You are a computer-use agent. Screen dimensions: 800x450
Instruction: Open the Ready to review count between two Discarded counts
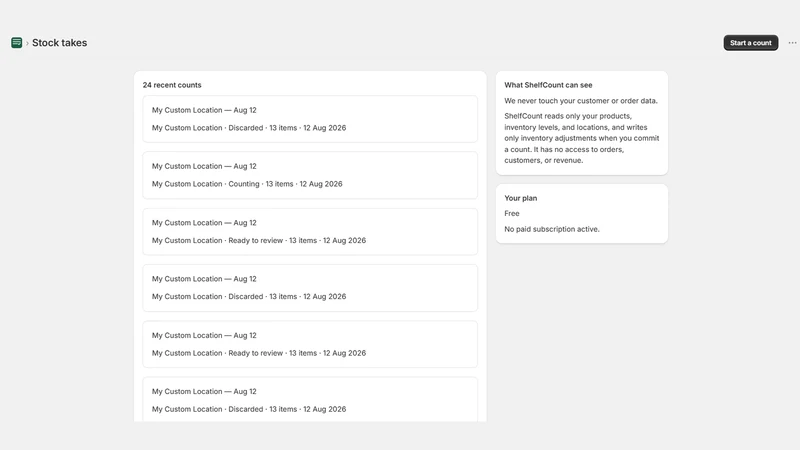pyautogui.click(x=310, y=344)
